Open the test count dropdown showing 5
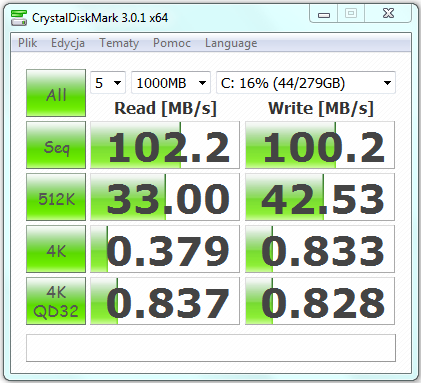 tap(108, 83)
